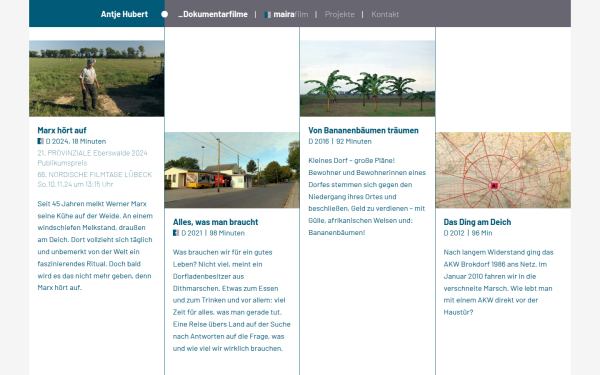Click the Antje Hubert site title
The image size is (600, 375).
pyautogui.click(x=124, y=14)
